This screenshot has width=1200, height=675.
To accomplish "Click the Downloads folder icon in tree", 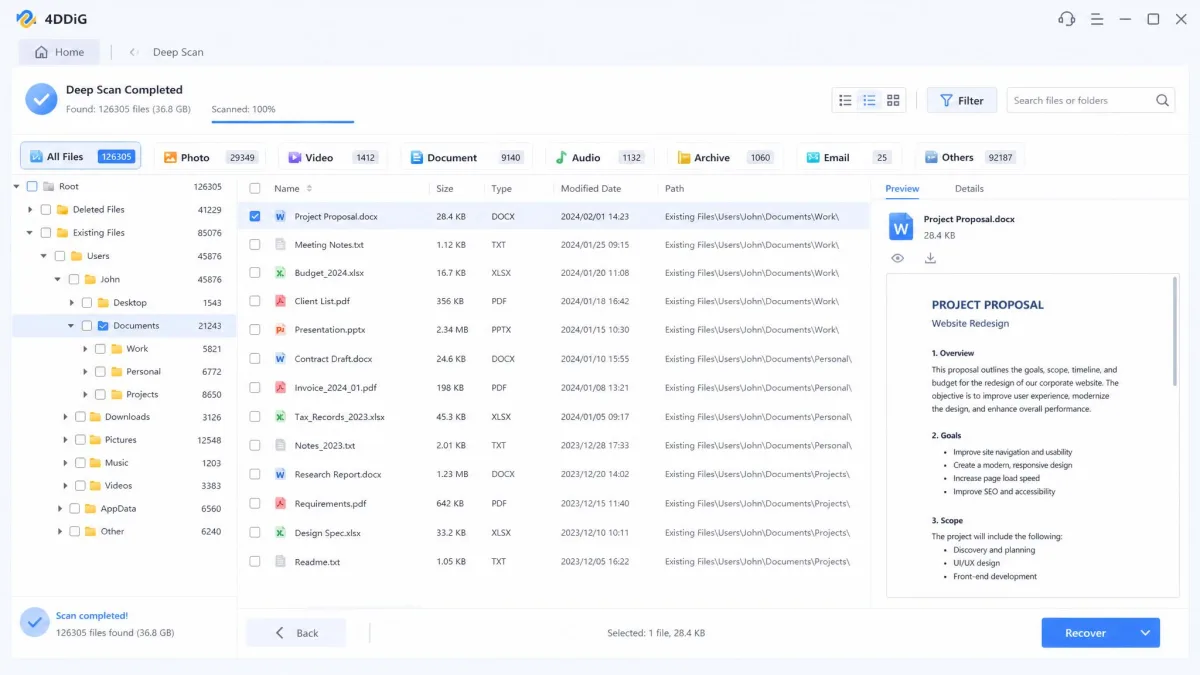I will 95,417.
